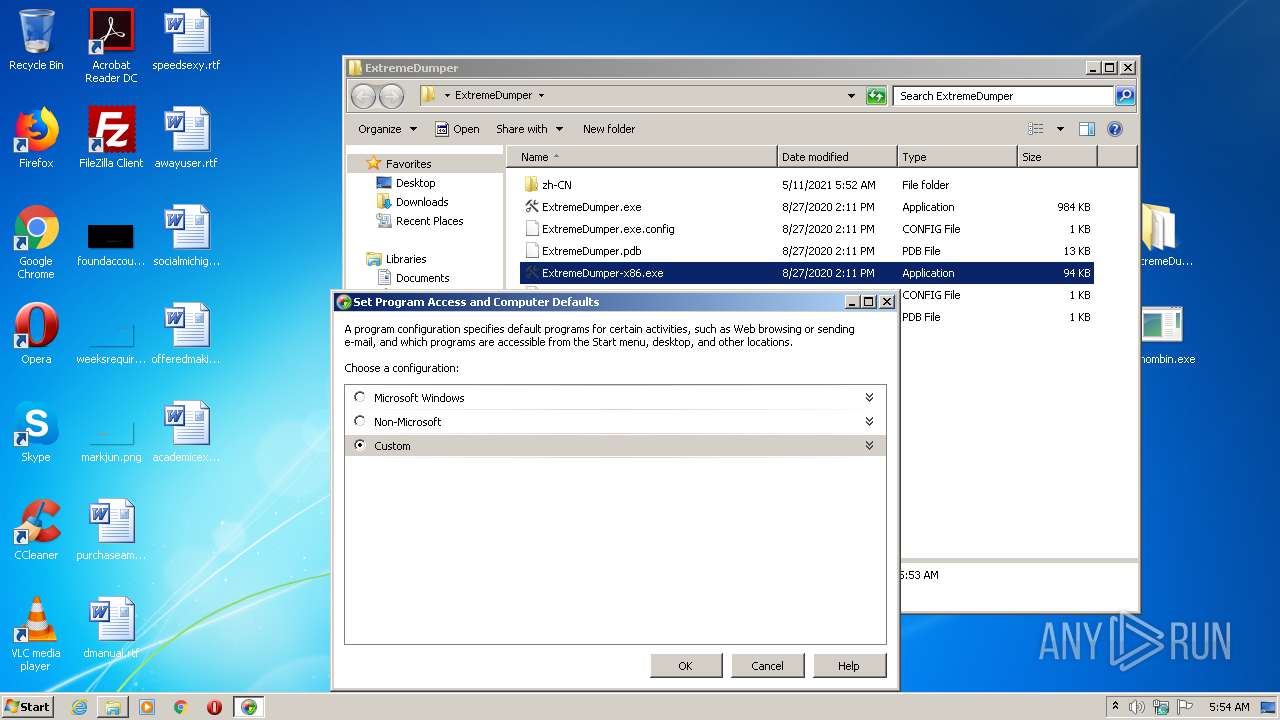Select Downloads in the Favorites tree

[421, 202]
